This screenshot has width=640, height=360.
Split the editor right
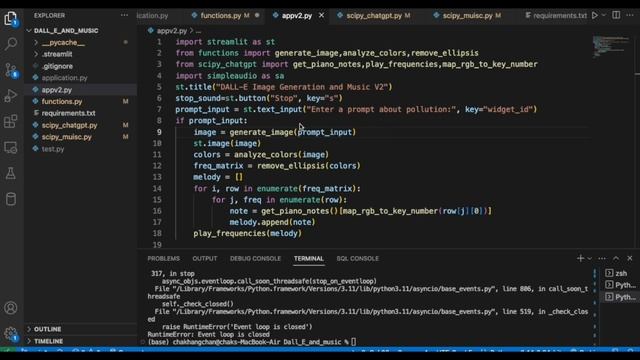click(x=616, y=15)
